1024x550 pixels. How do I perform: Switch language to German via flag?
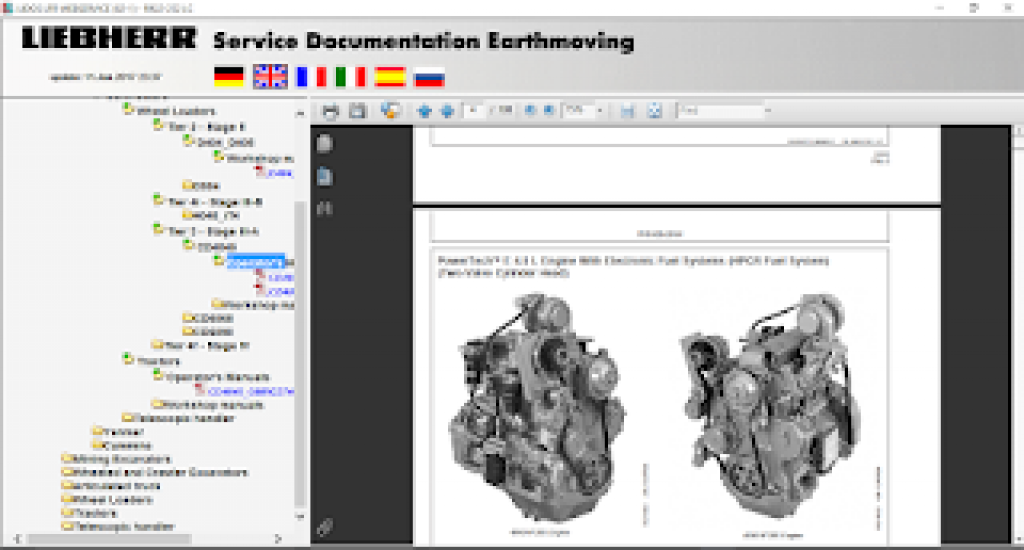[x=229, y=76]
